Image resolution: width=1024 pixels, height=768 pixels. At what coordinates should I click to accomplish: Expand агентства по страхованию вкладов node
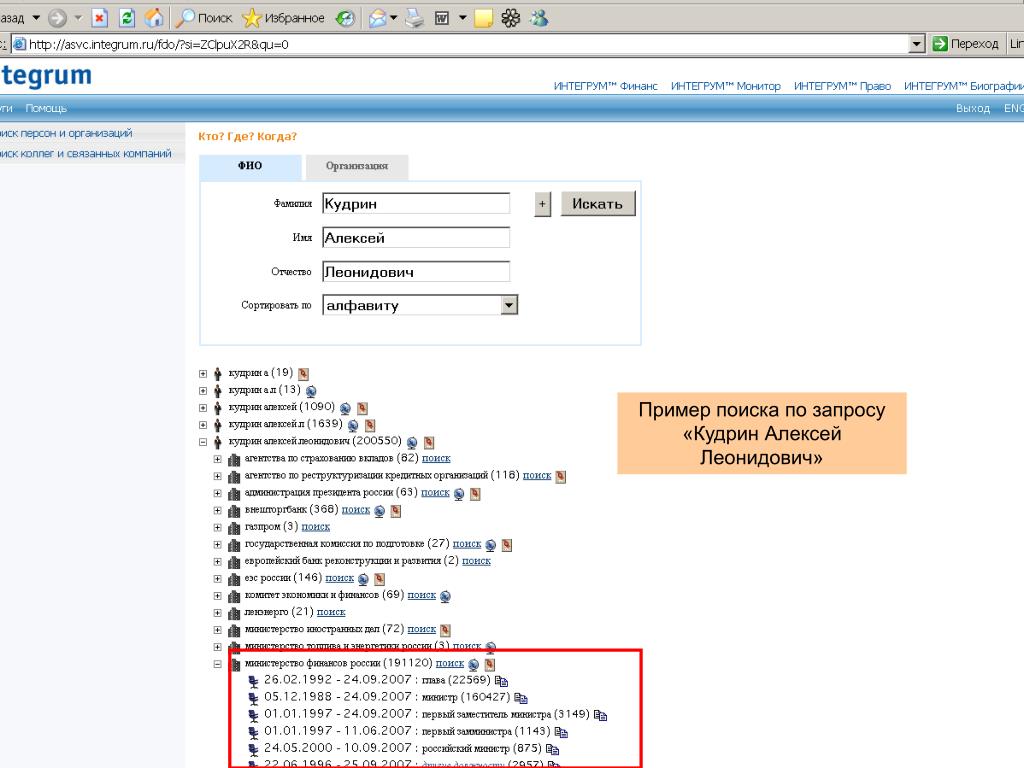coord(218,459)
